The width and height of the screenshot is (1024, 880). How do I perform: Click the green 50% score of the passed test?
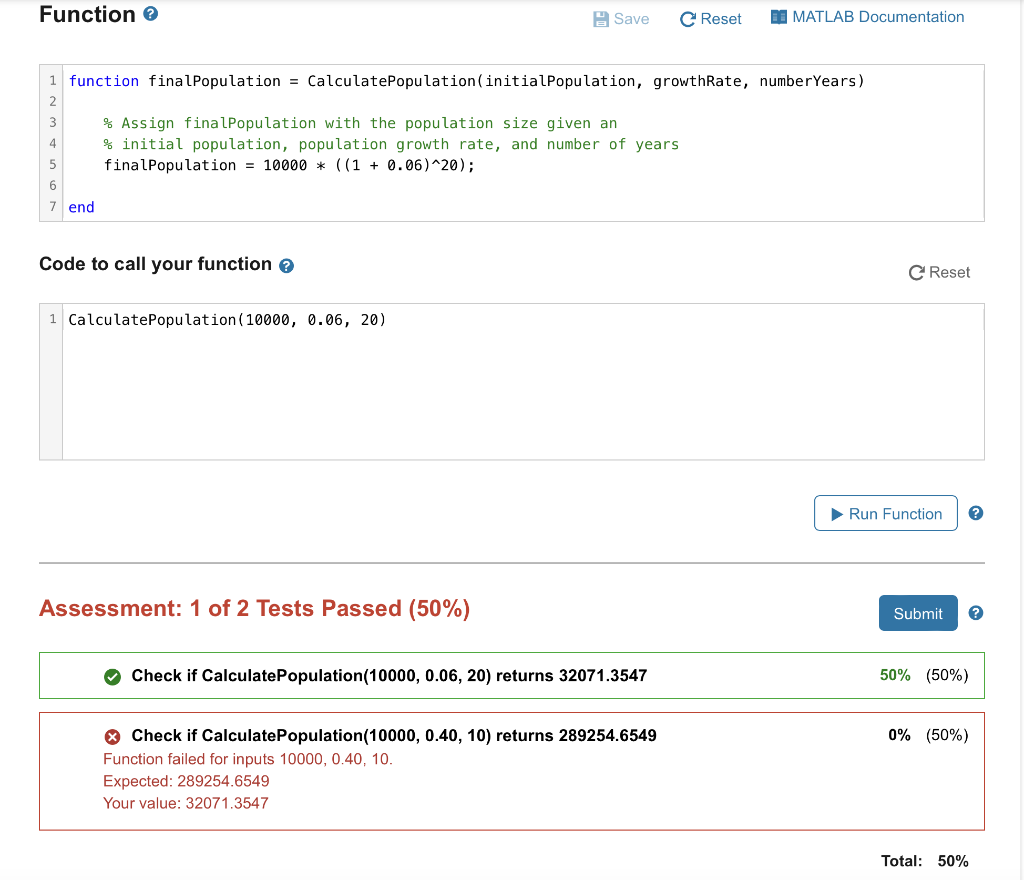click(x=895, y=675)
